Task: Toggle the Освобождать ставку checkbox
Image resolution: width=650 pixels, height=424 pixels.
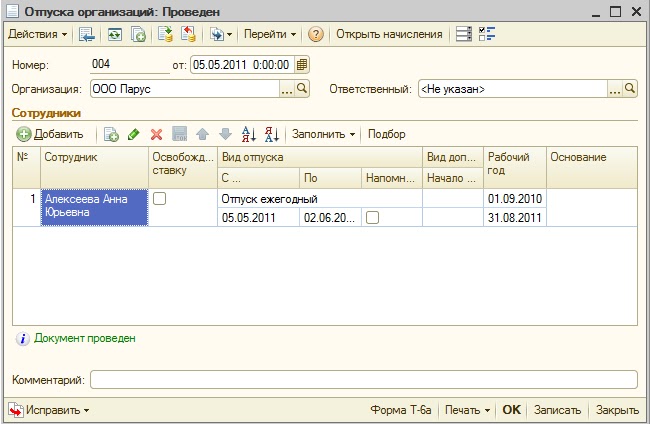Action: 160,199
